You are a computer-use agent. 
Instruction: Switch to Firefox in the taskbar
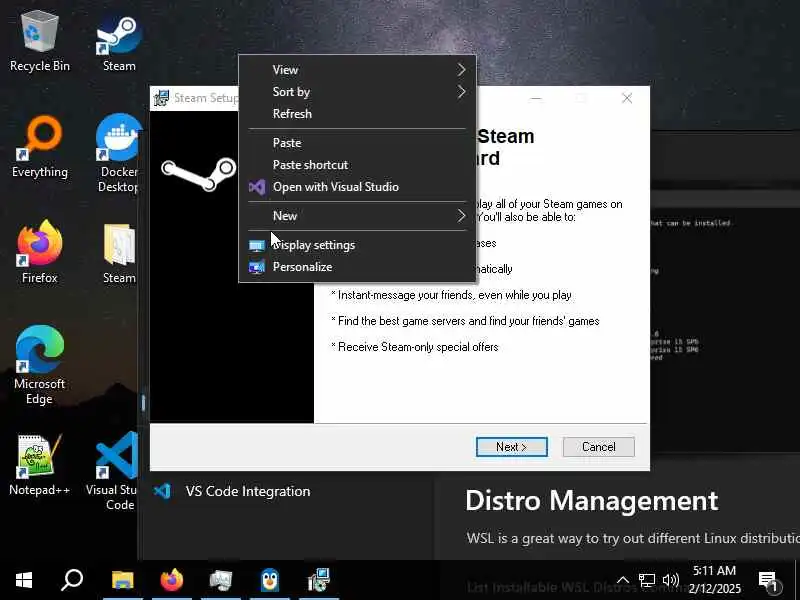pyautogui.click(x=172, y=580)
